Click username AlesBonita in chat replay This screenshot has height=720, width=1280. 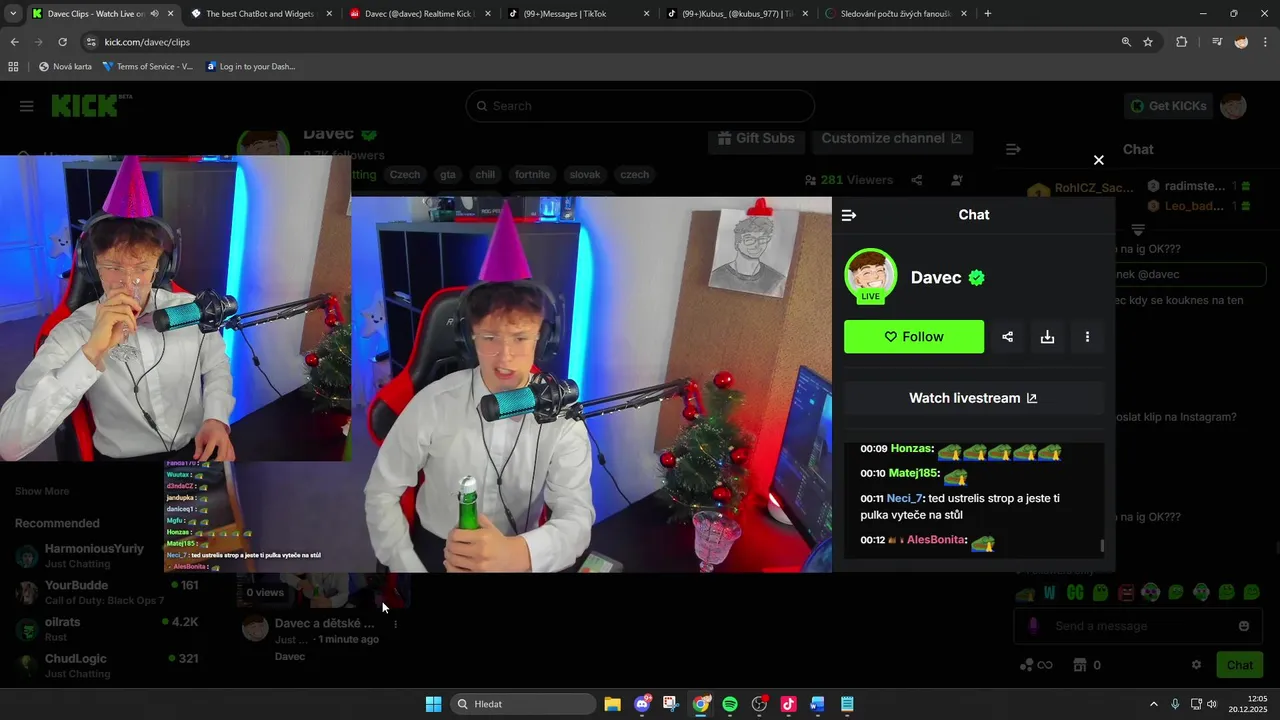[935, 540]
